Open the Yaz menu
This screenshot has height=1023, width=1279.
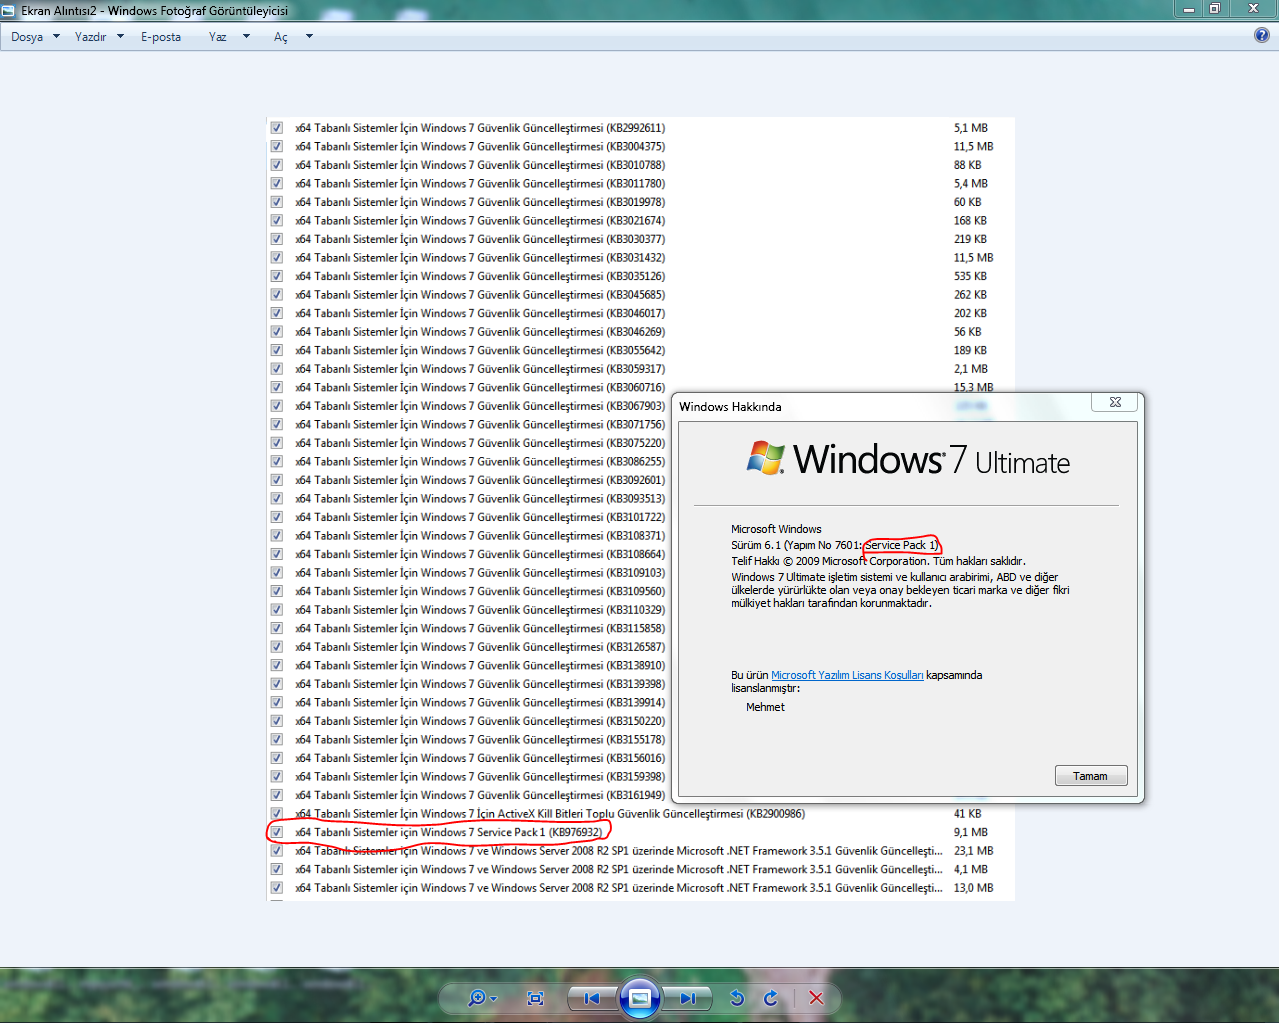[x=217, y=37]
